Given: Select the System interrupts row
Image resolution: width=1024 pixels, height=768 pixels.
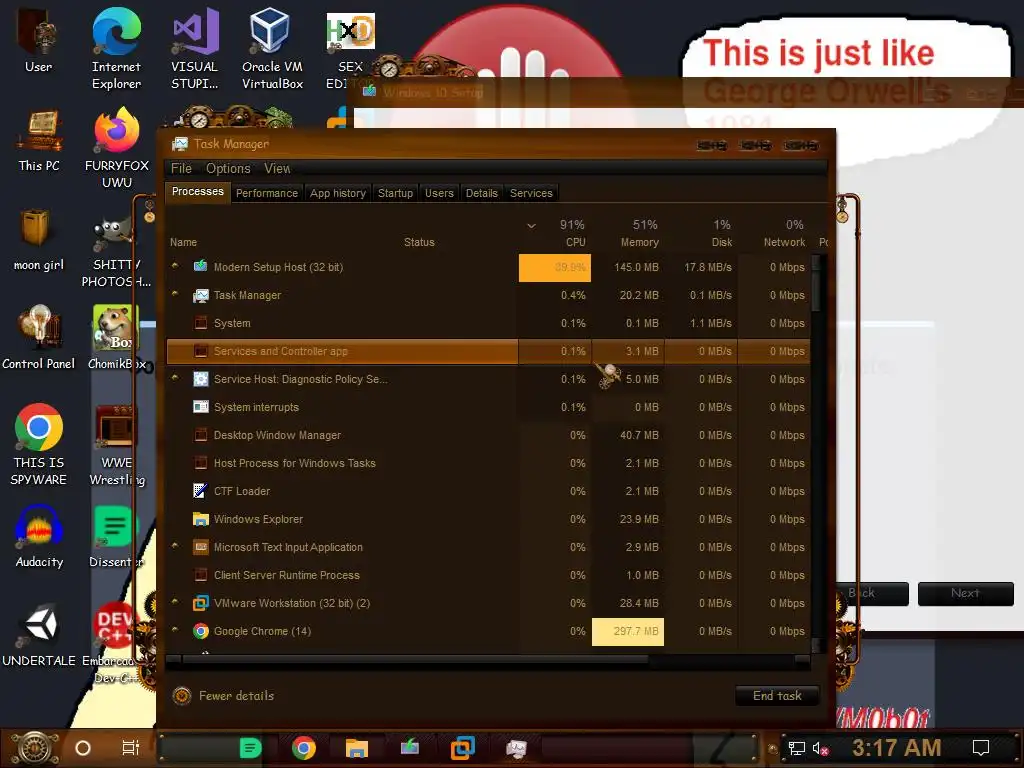Looking at the screenshot, I should 488,407.
